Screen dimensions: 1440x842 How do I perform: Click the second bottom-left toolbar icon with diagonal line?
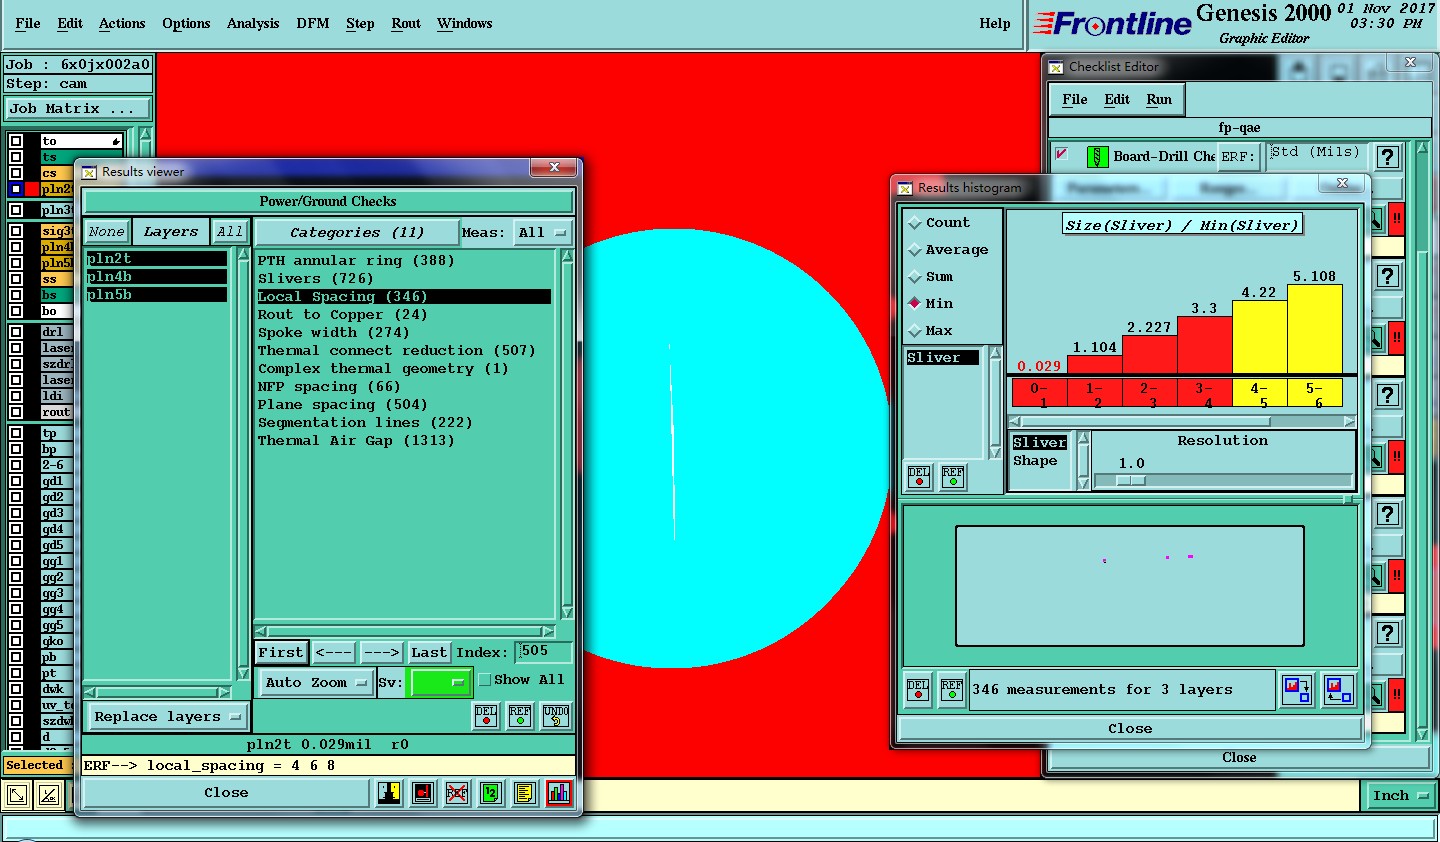48,796
